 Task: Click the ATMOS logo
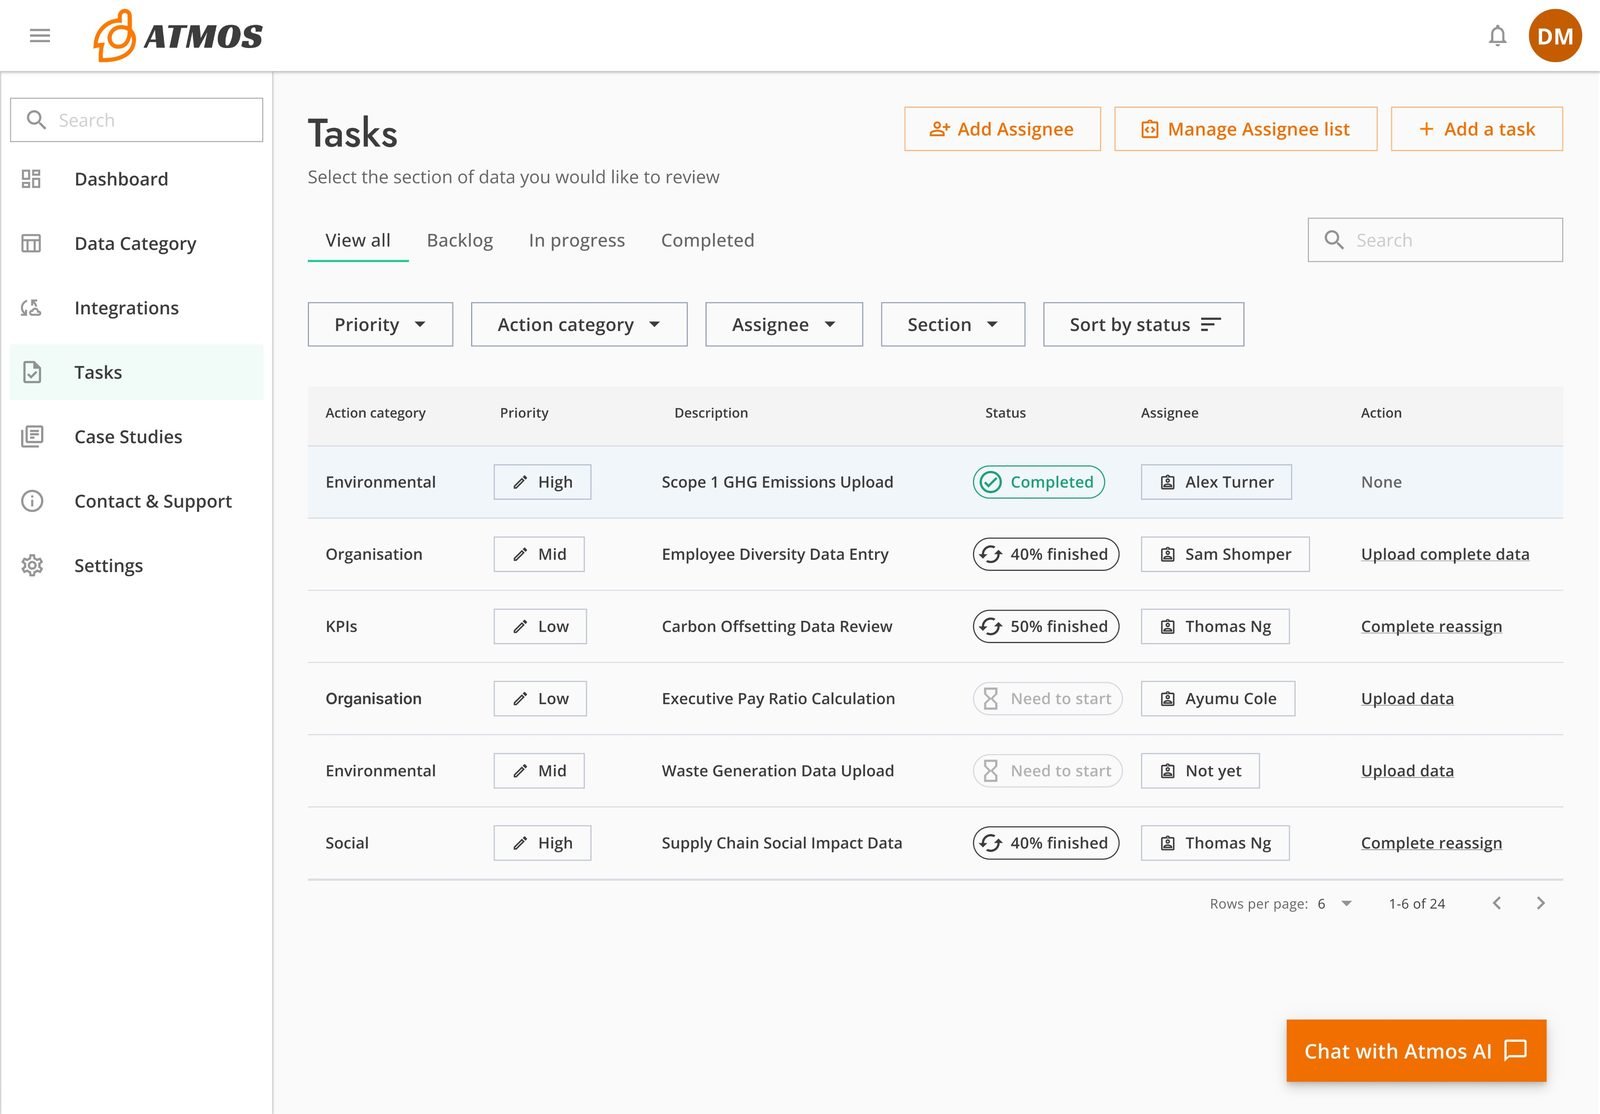(178, 36)
